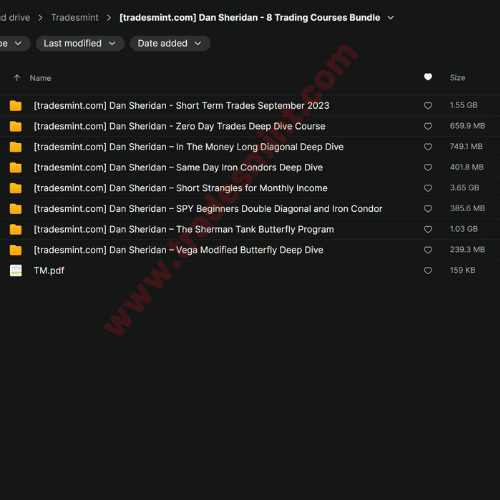This screenshot has width=500, height=500.
Task: Select the Sherman Tank Butterfly Program folder icon
Action: (16, 230)
